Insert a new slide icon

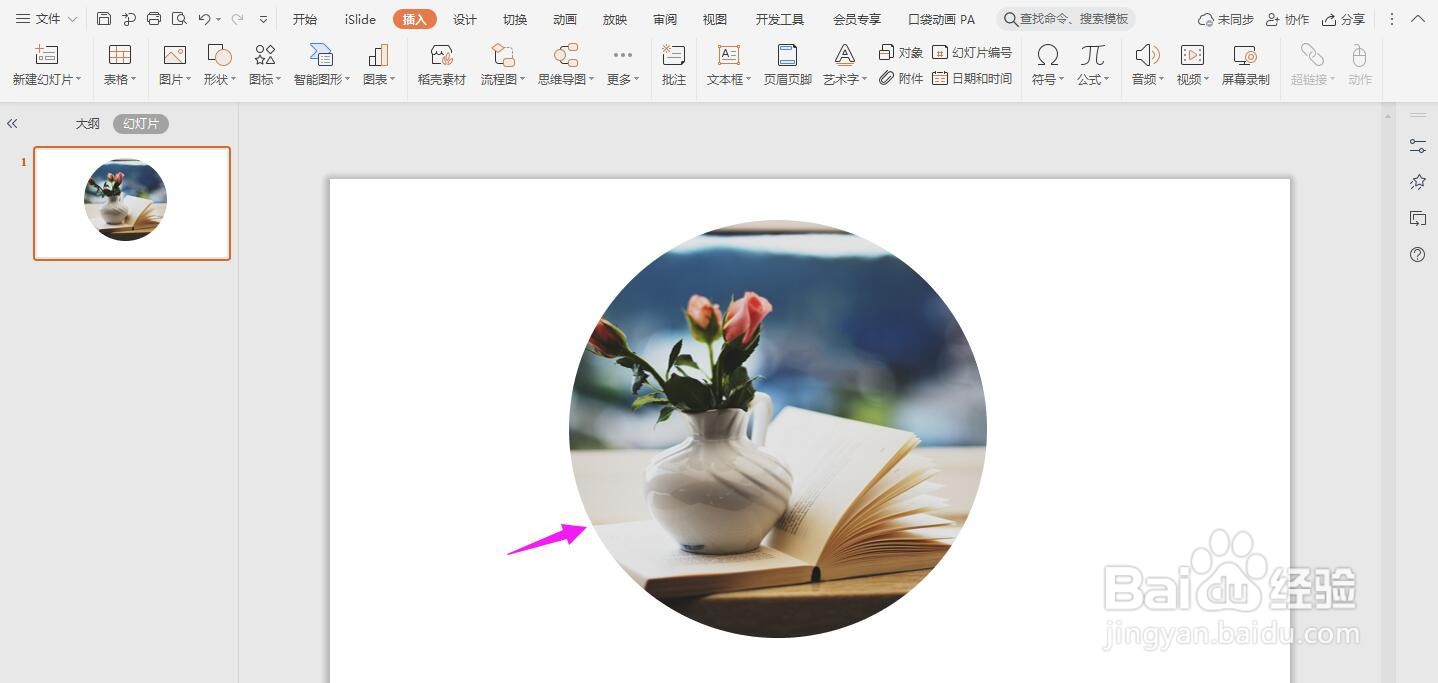tap(46, 55)
